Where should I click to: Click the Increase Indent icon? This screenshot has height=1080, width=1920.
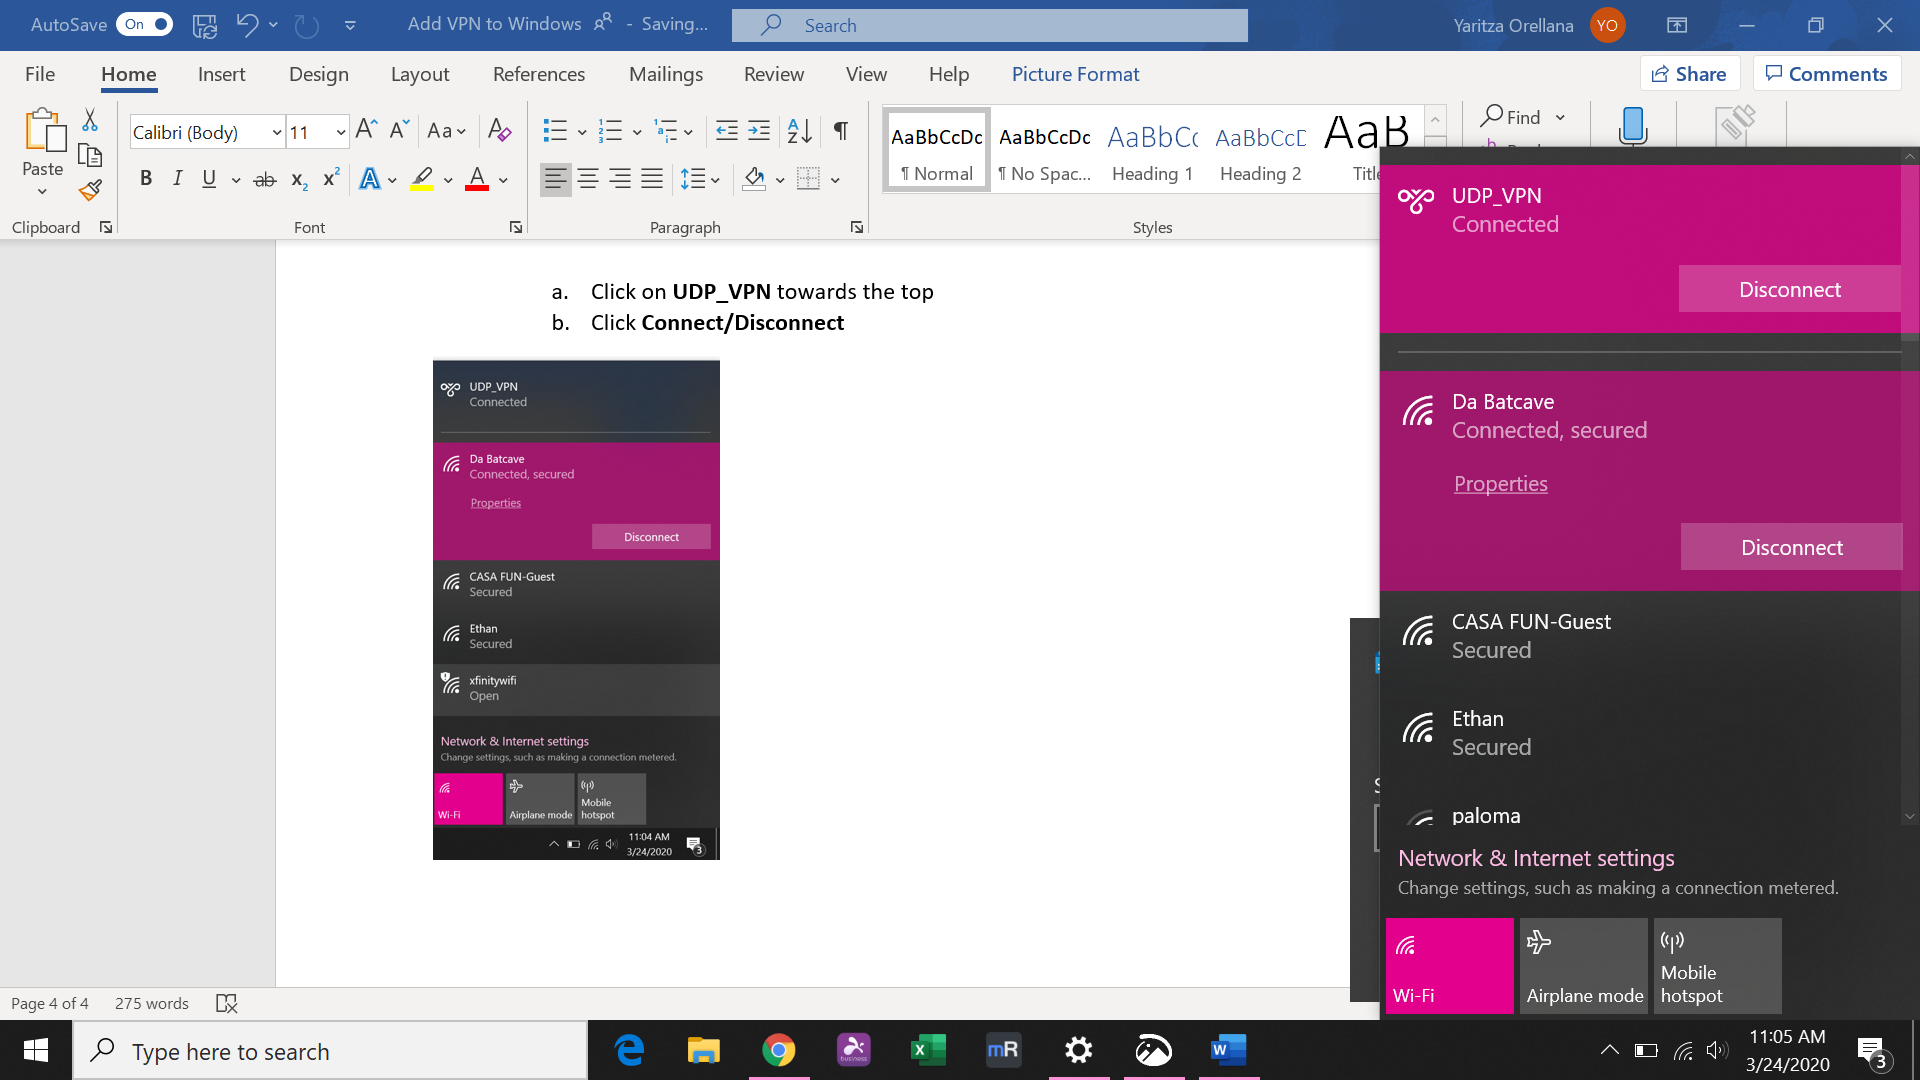click(x=759, y=131)
